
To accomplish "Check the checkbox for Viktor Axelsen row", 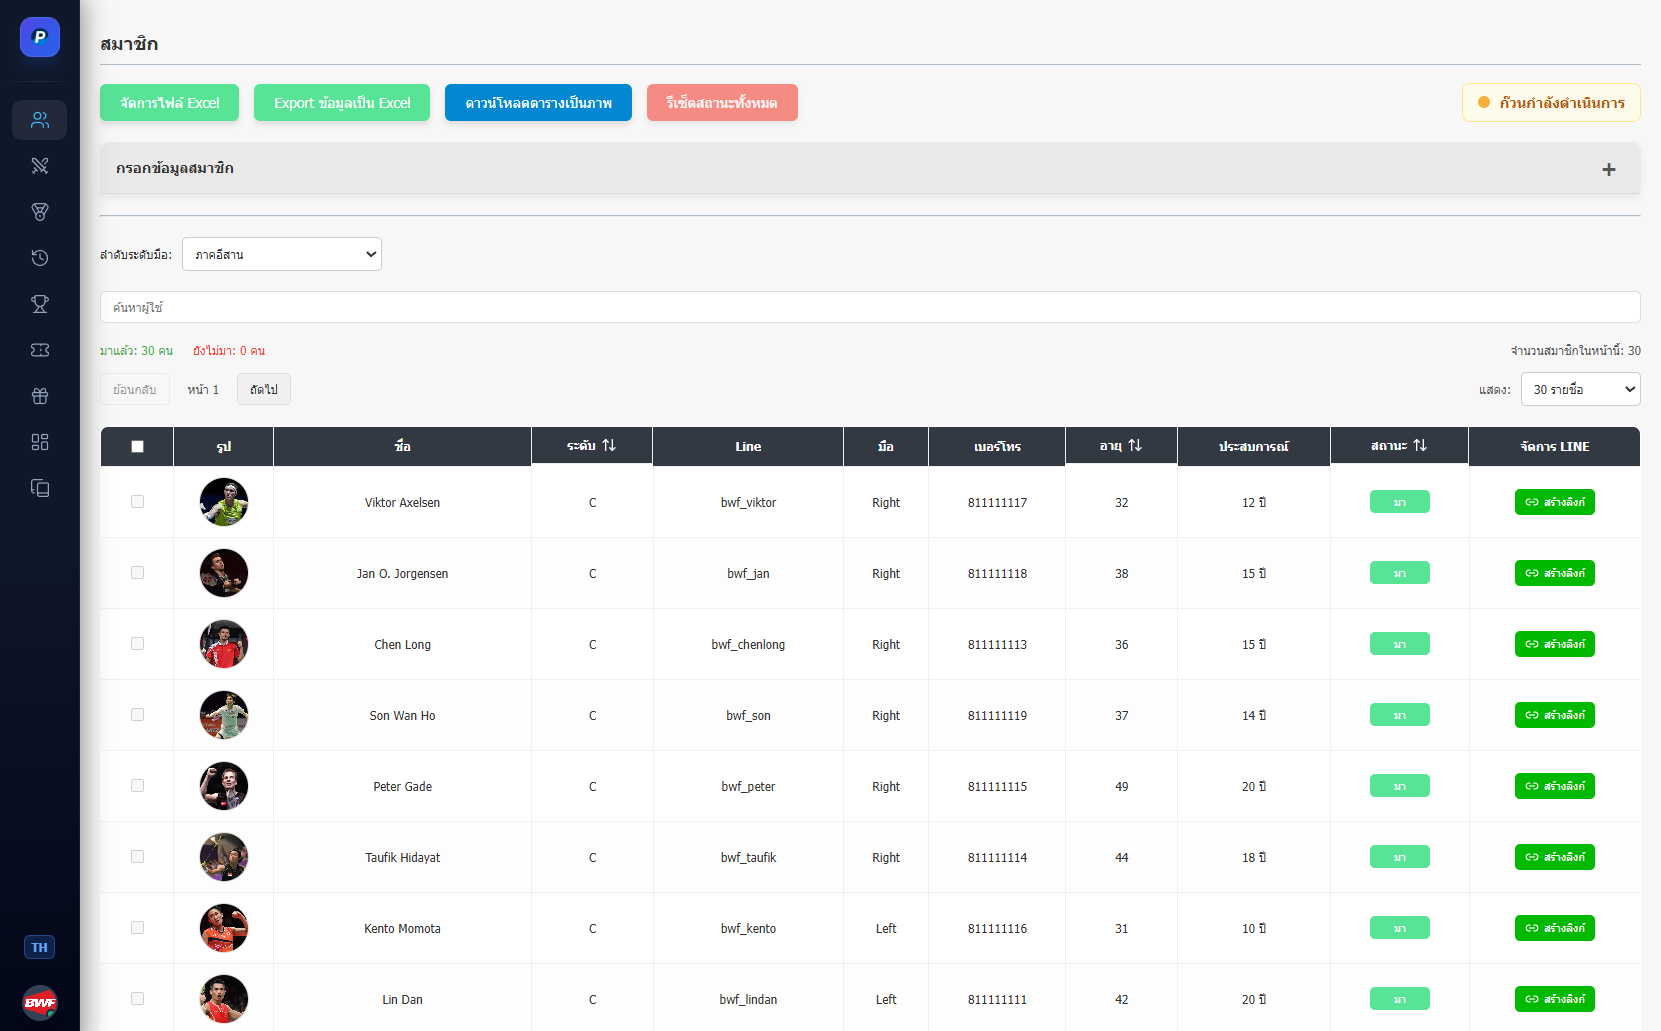I will (137, 502).
